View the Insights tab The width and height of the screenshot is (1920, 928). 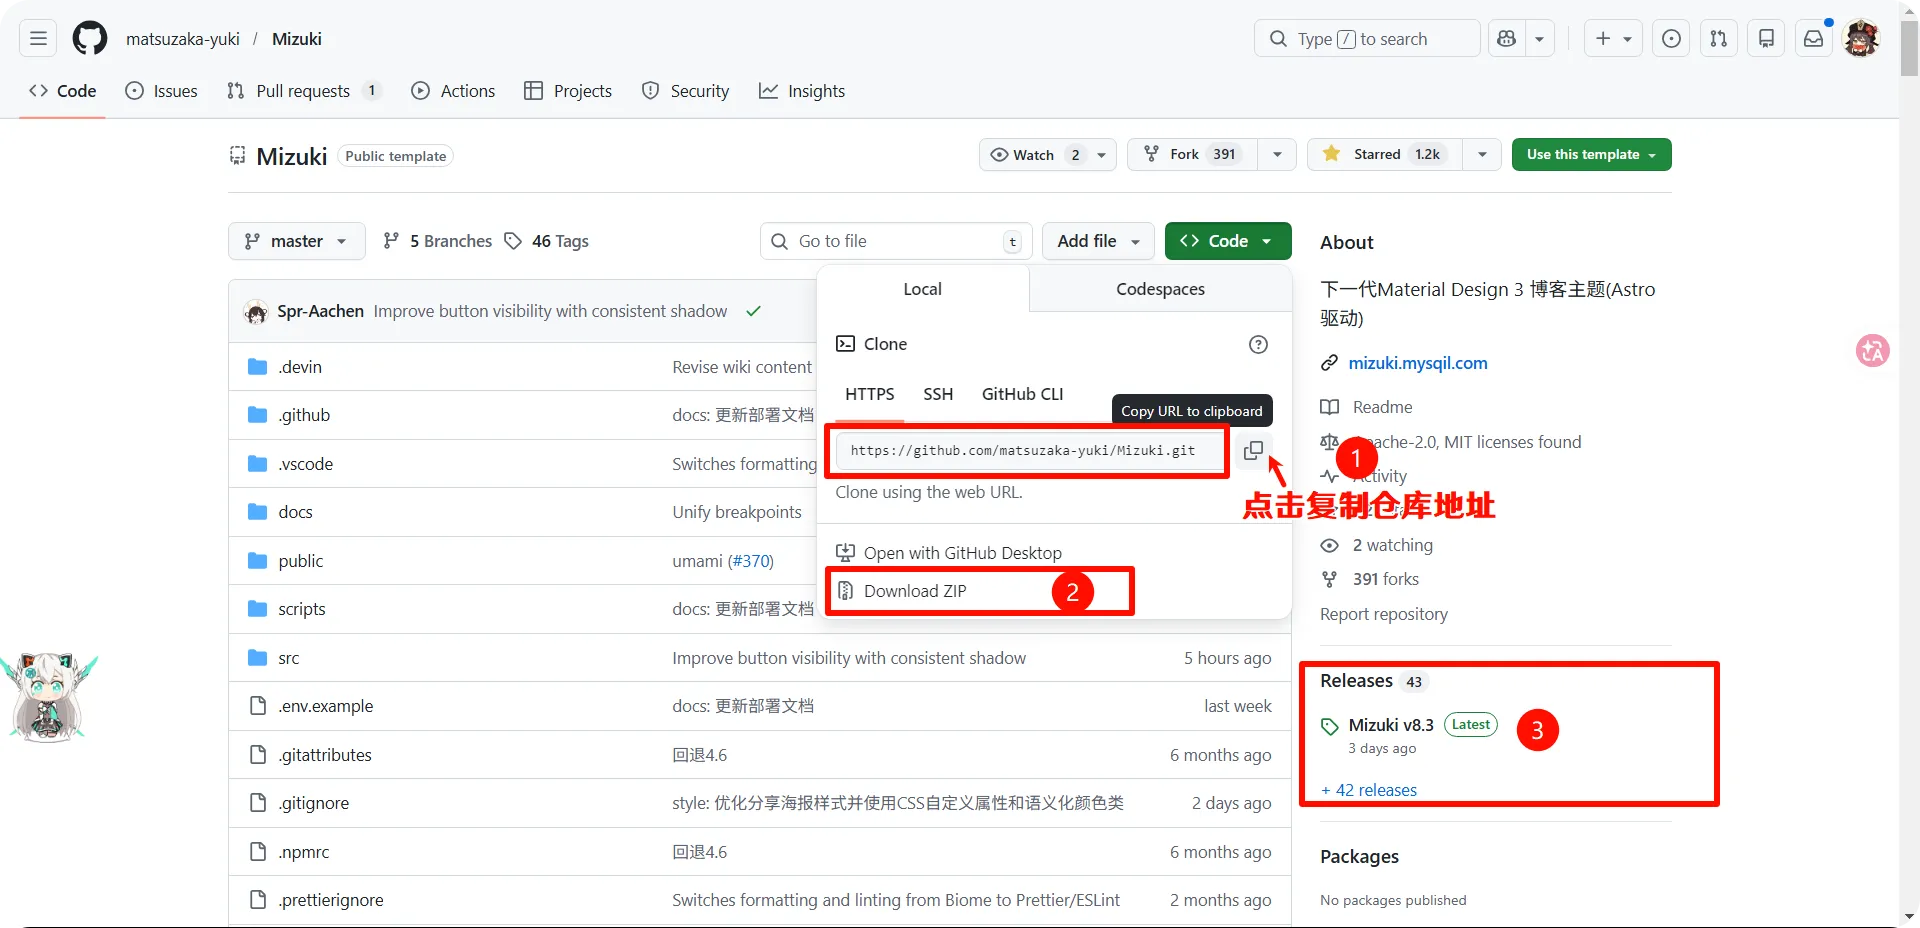802,91
